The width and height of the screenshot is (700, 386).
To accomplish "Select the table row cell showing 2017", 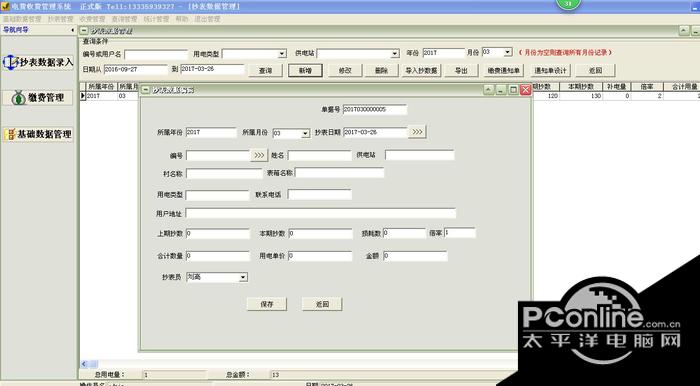I will pos(101,96).
